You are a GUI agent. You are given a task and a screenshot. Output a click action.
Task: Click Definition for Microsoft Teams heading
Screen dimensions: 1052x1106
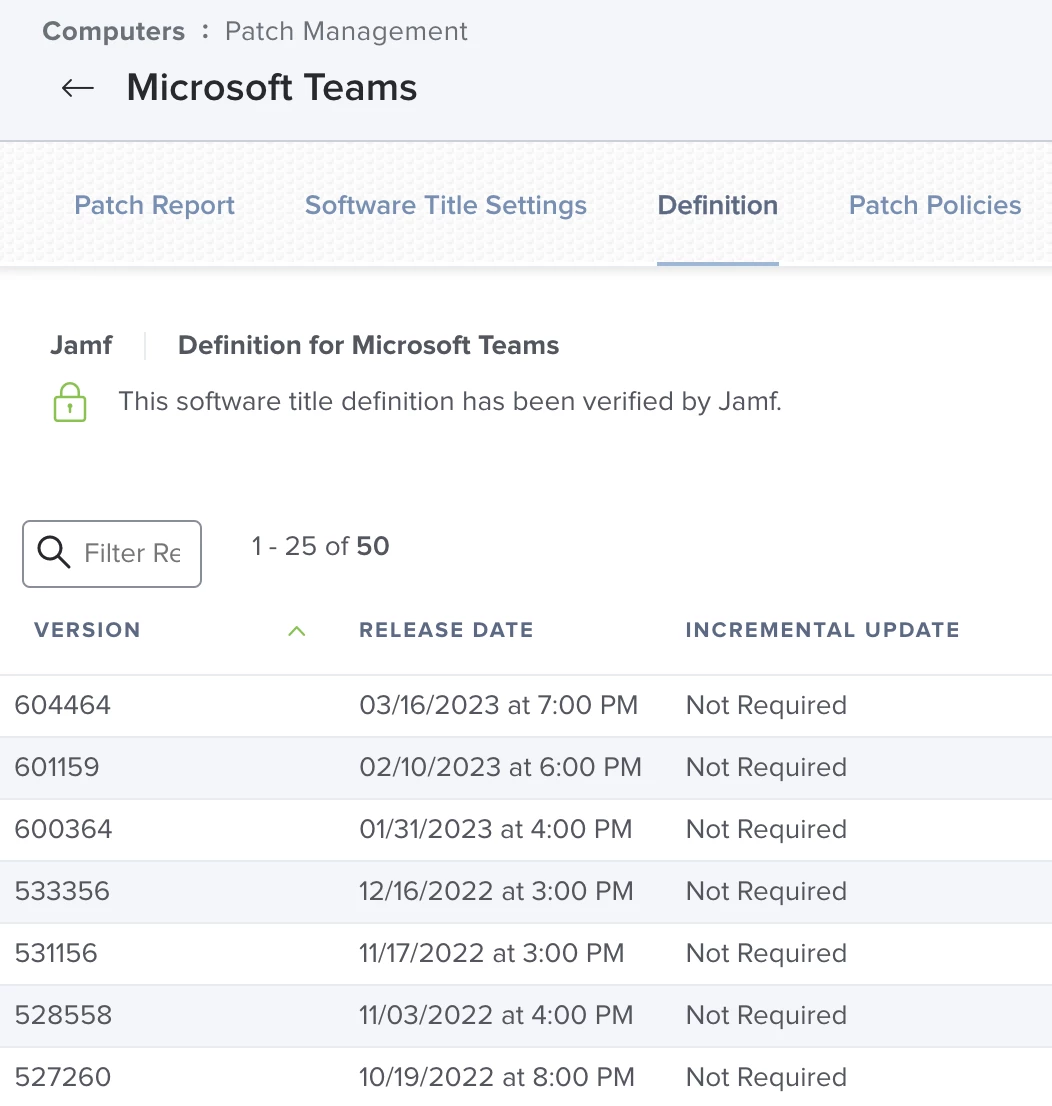click(x=368, y=346)
